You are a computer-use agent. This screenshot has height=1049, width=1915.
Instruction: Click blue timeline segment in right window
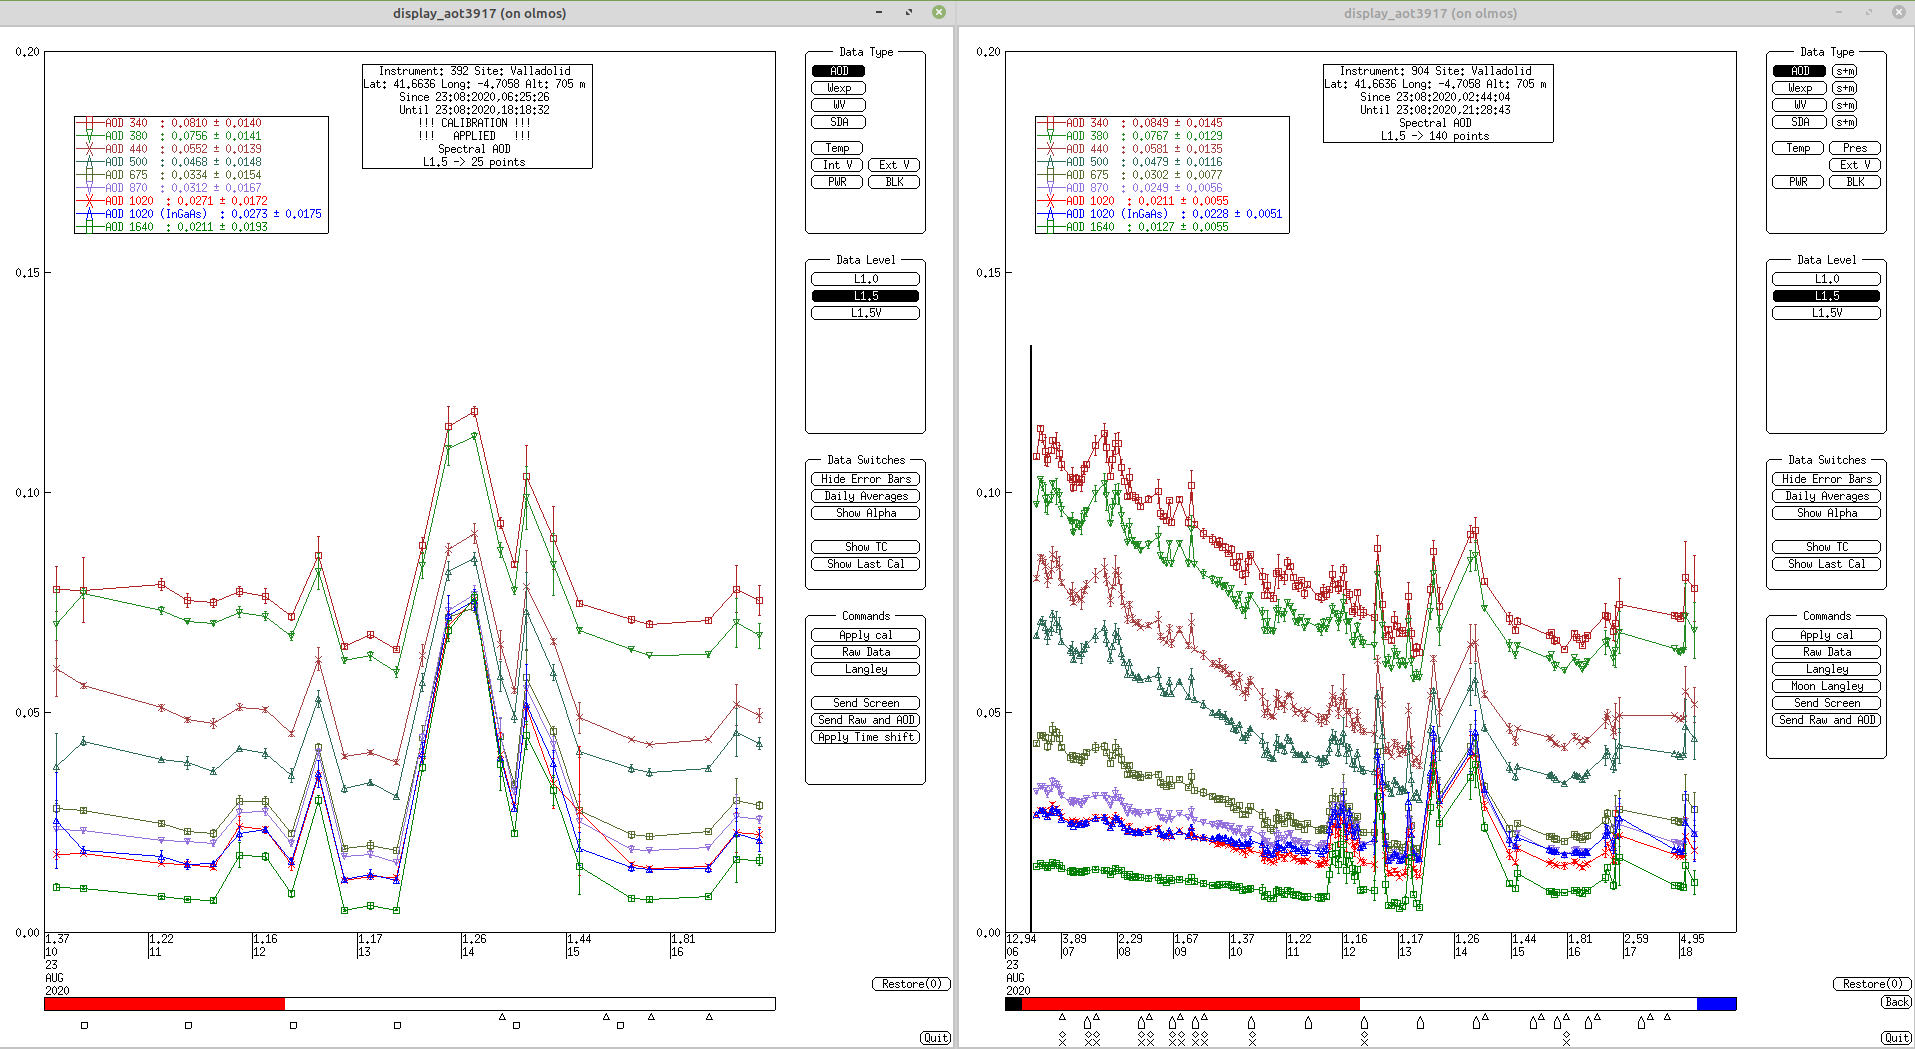[x=1716, y=1003]
